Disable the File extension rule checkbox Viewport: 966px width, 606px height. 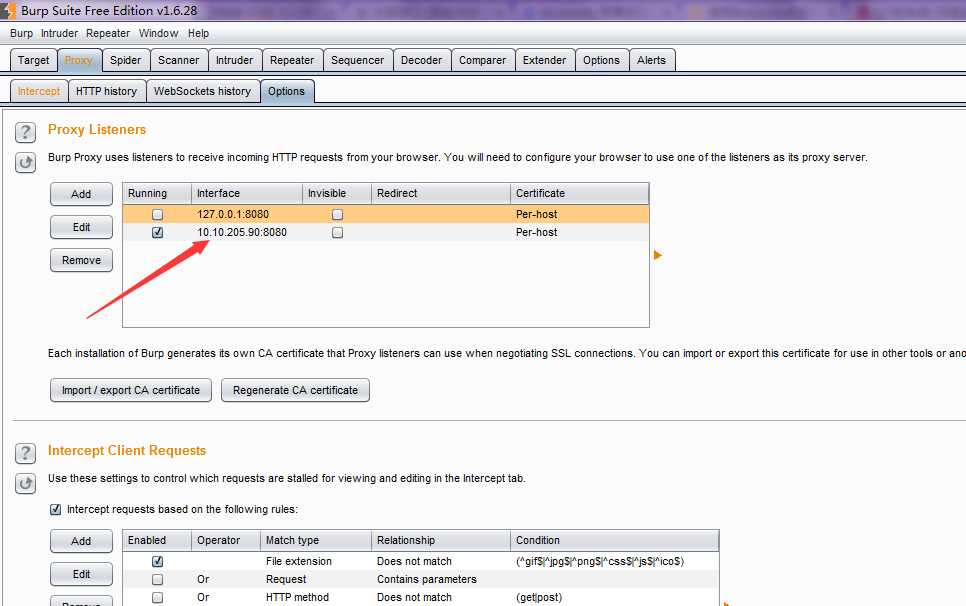tap(158, 561)
